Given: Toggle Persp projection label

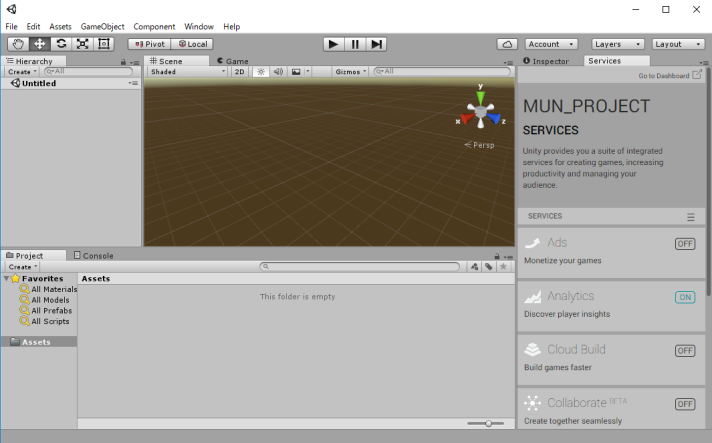Looking at the screenshot, I should [x=480, y=145].
